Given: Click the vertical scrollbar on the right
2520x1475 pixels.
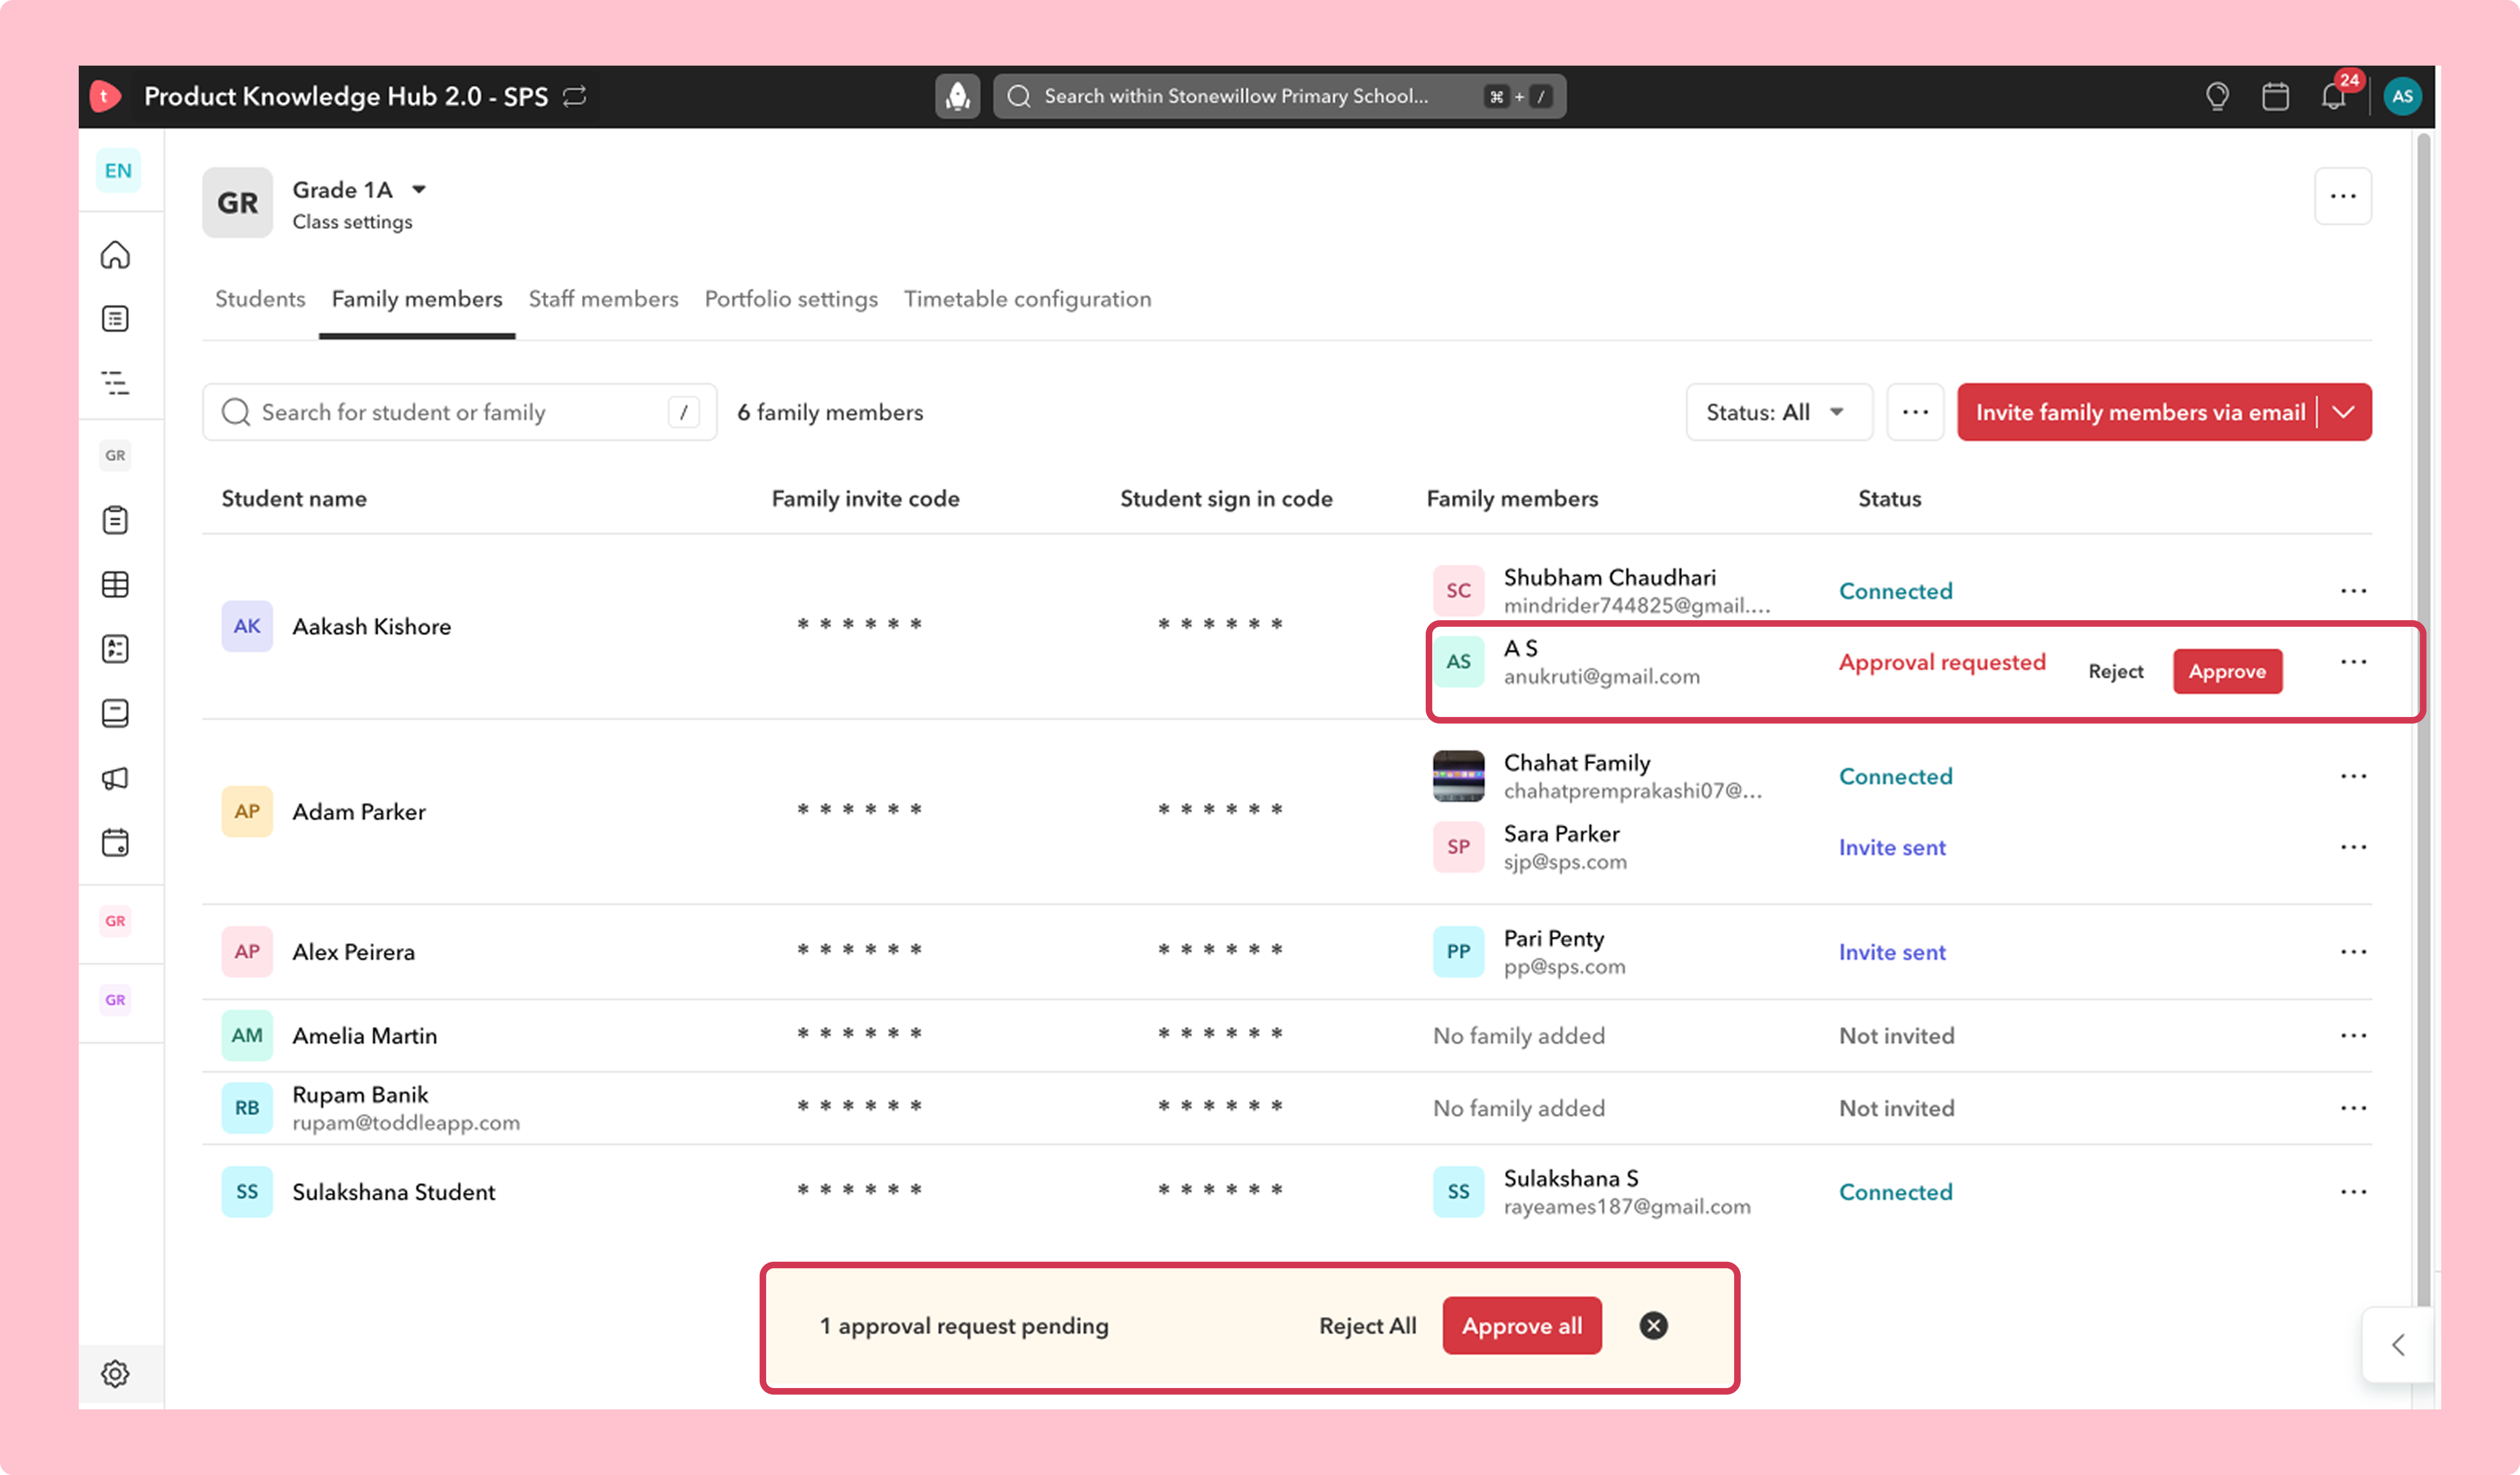Looking at the screenshot, I should (2423, 720).
